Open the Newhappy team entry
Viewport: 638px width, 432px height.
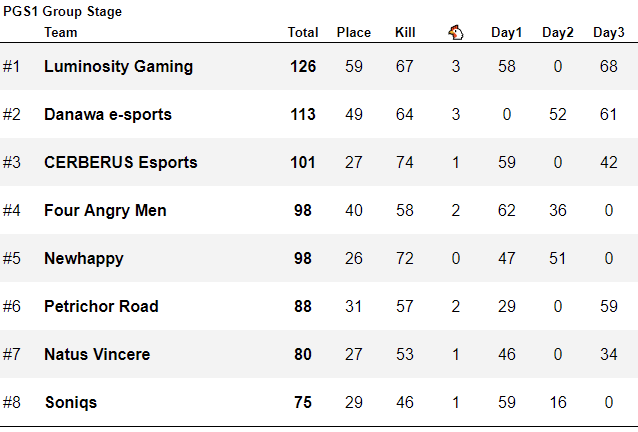84,259
